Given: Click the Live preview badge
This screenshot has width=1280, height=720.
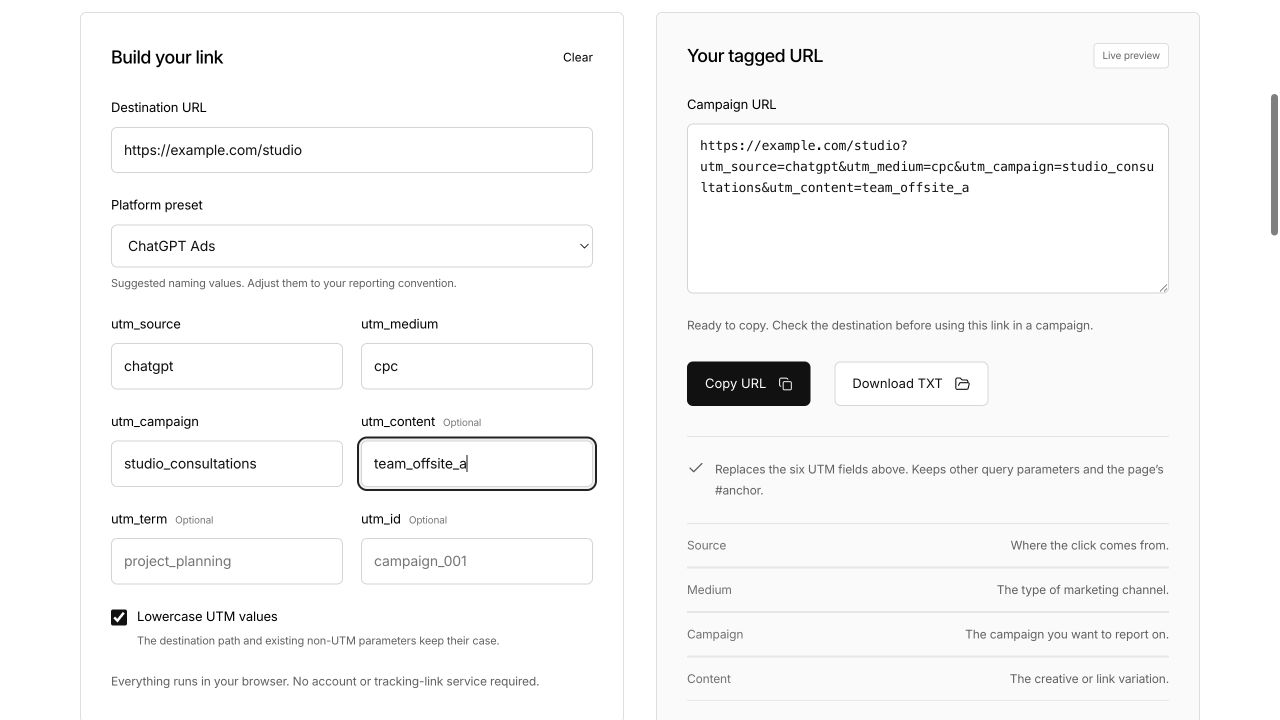Looking at the screenshot, I should 1131,56.
